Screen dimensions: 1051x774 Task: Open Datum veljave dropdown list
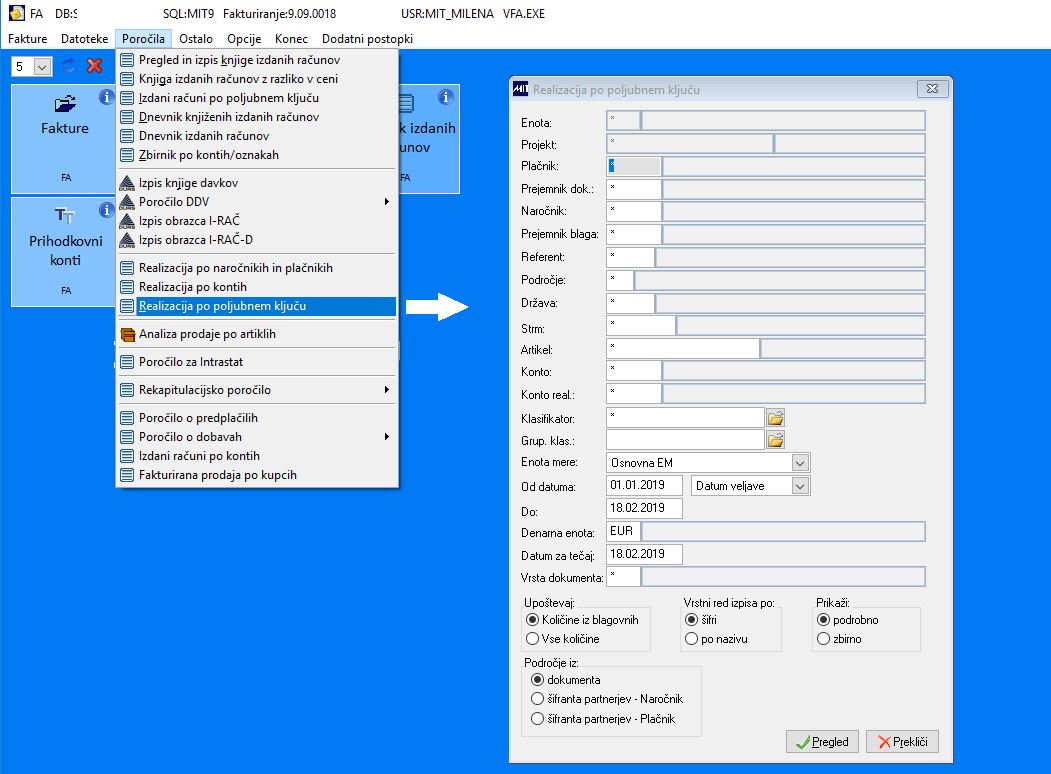point(800,486)
